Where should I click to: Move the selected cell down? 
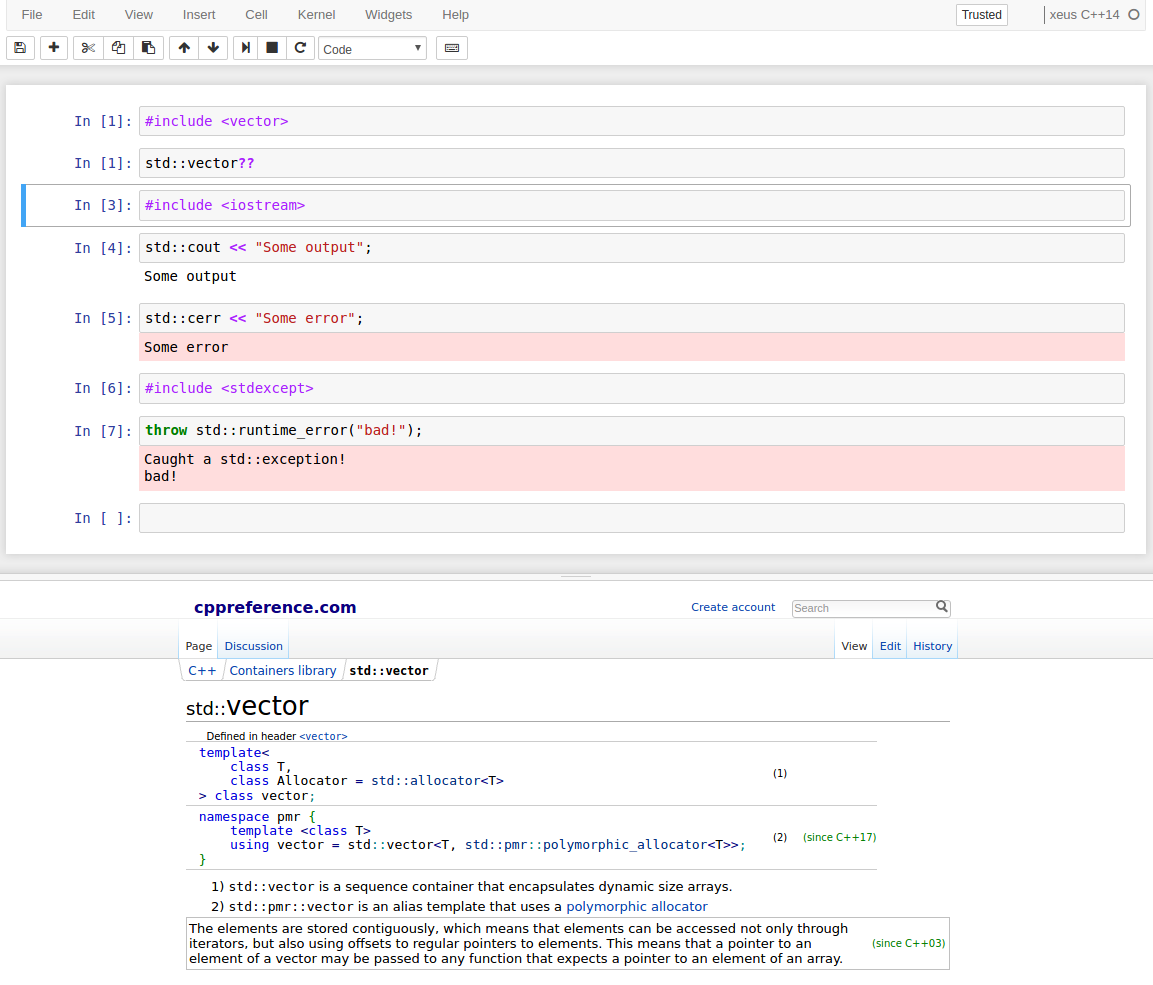tap(213, 47)
